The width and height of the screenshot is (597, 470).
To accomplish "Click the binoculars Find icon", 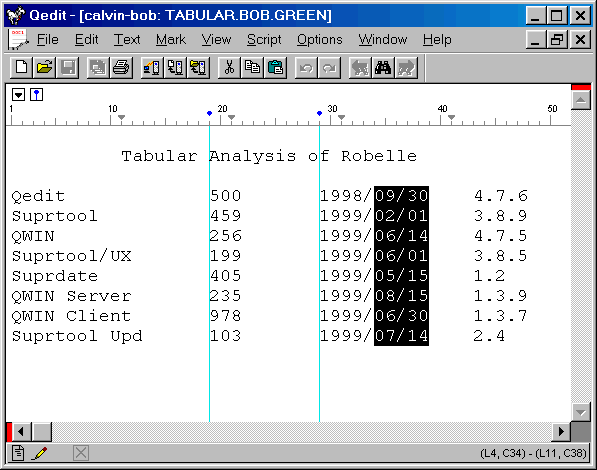I will click(x=383, y=68).
